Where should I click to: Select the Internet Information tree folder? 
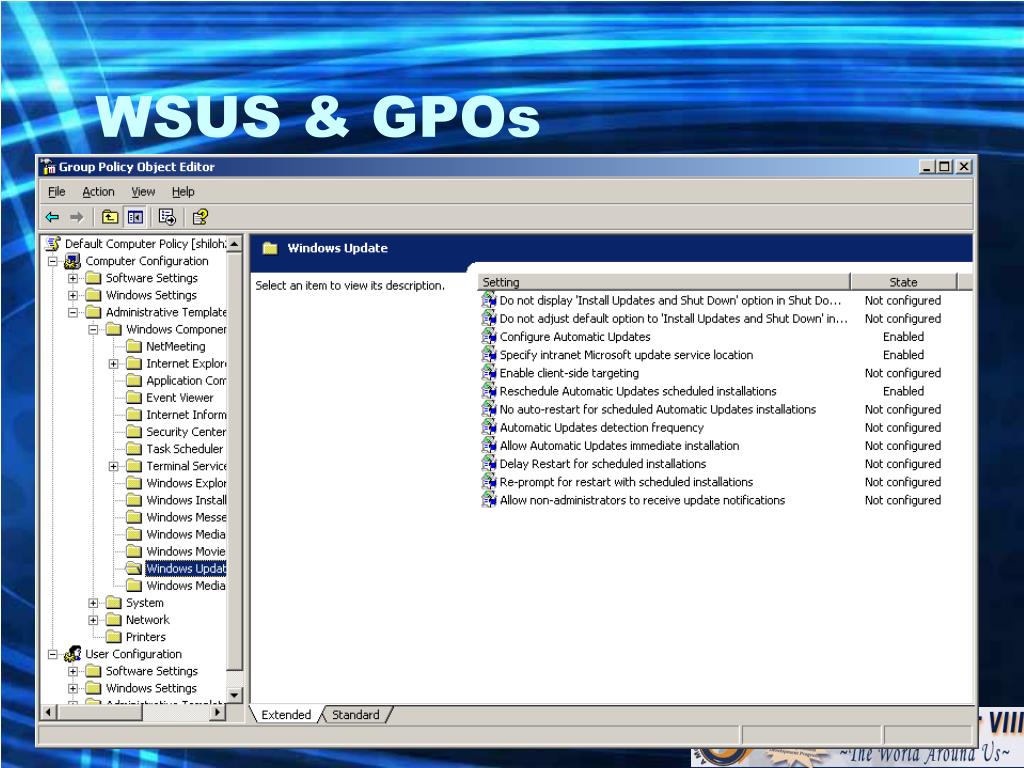coord(185,415)
